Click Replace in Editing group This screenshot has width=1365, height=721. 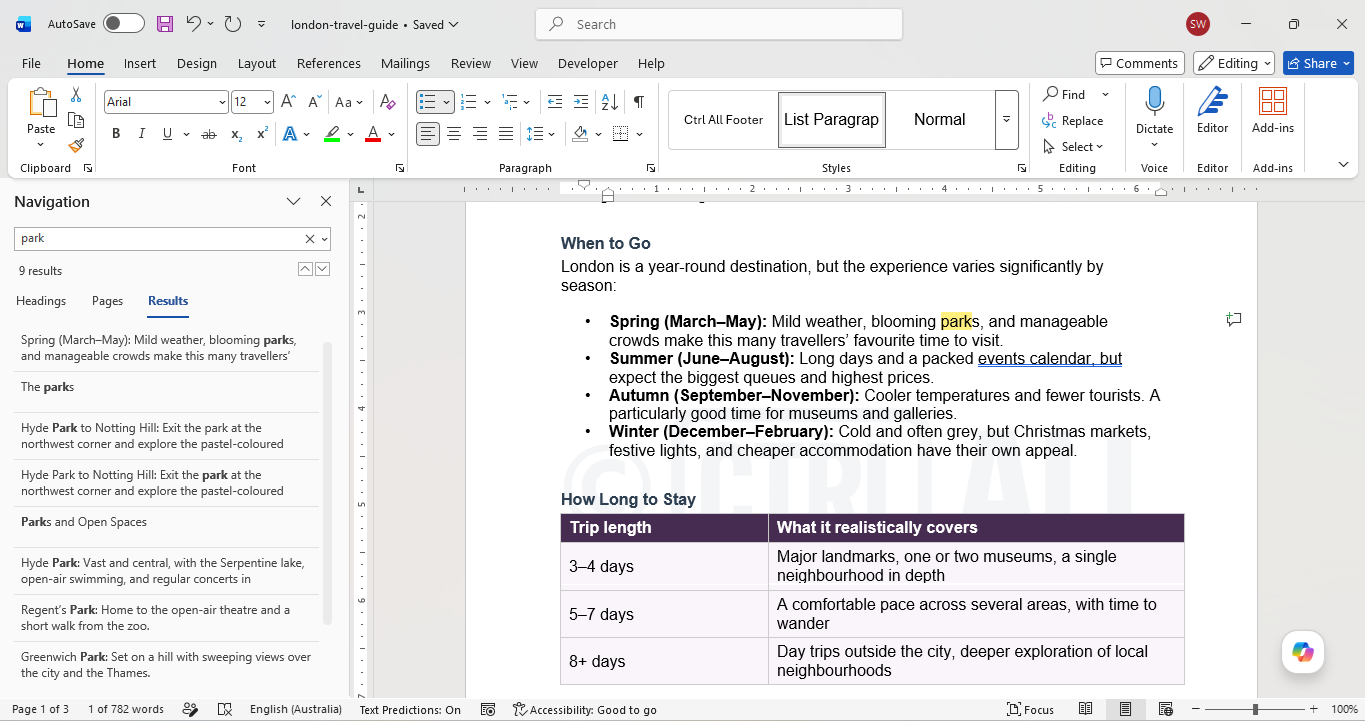coord(1073,121)
